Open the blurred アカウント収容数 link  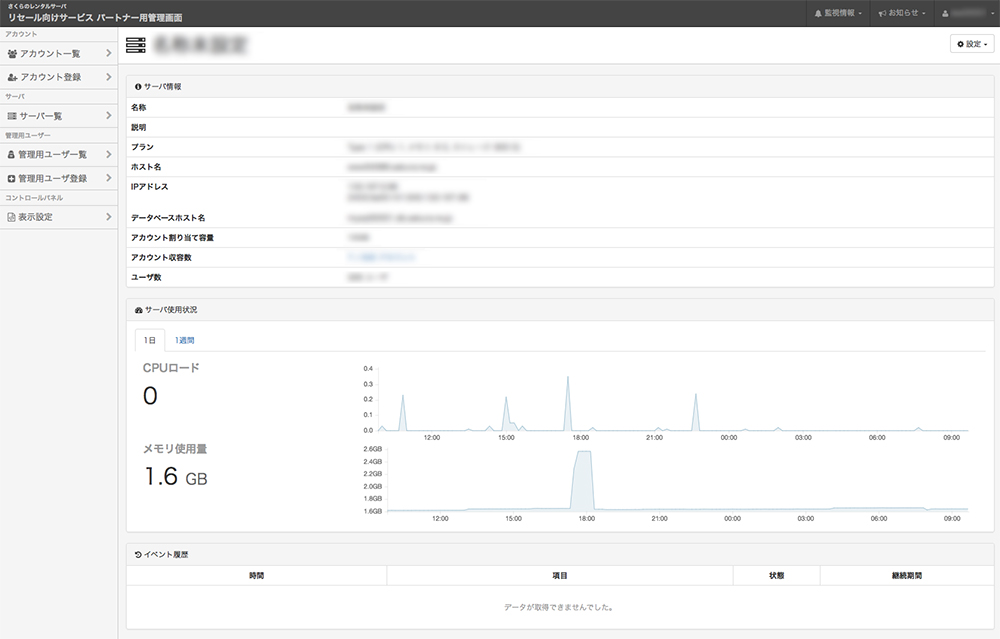(x=380, y=258)
